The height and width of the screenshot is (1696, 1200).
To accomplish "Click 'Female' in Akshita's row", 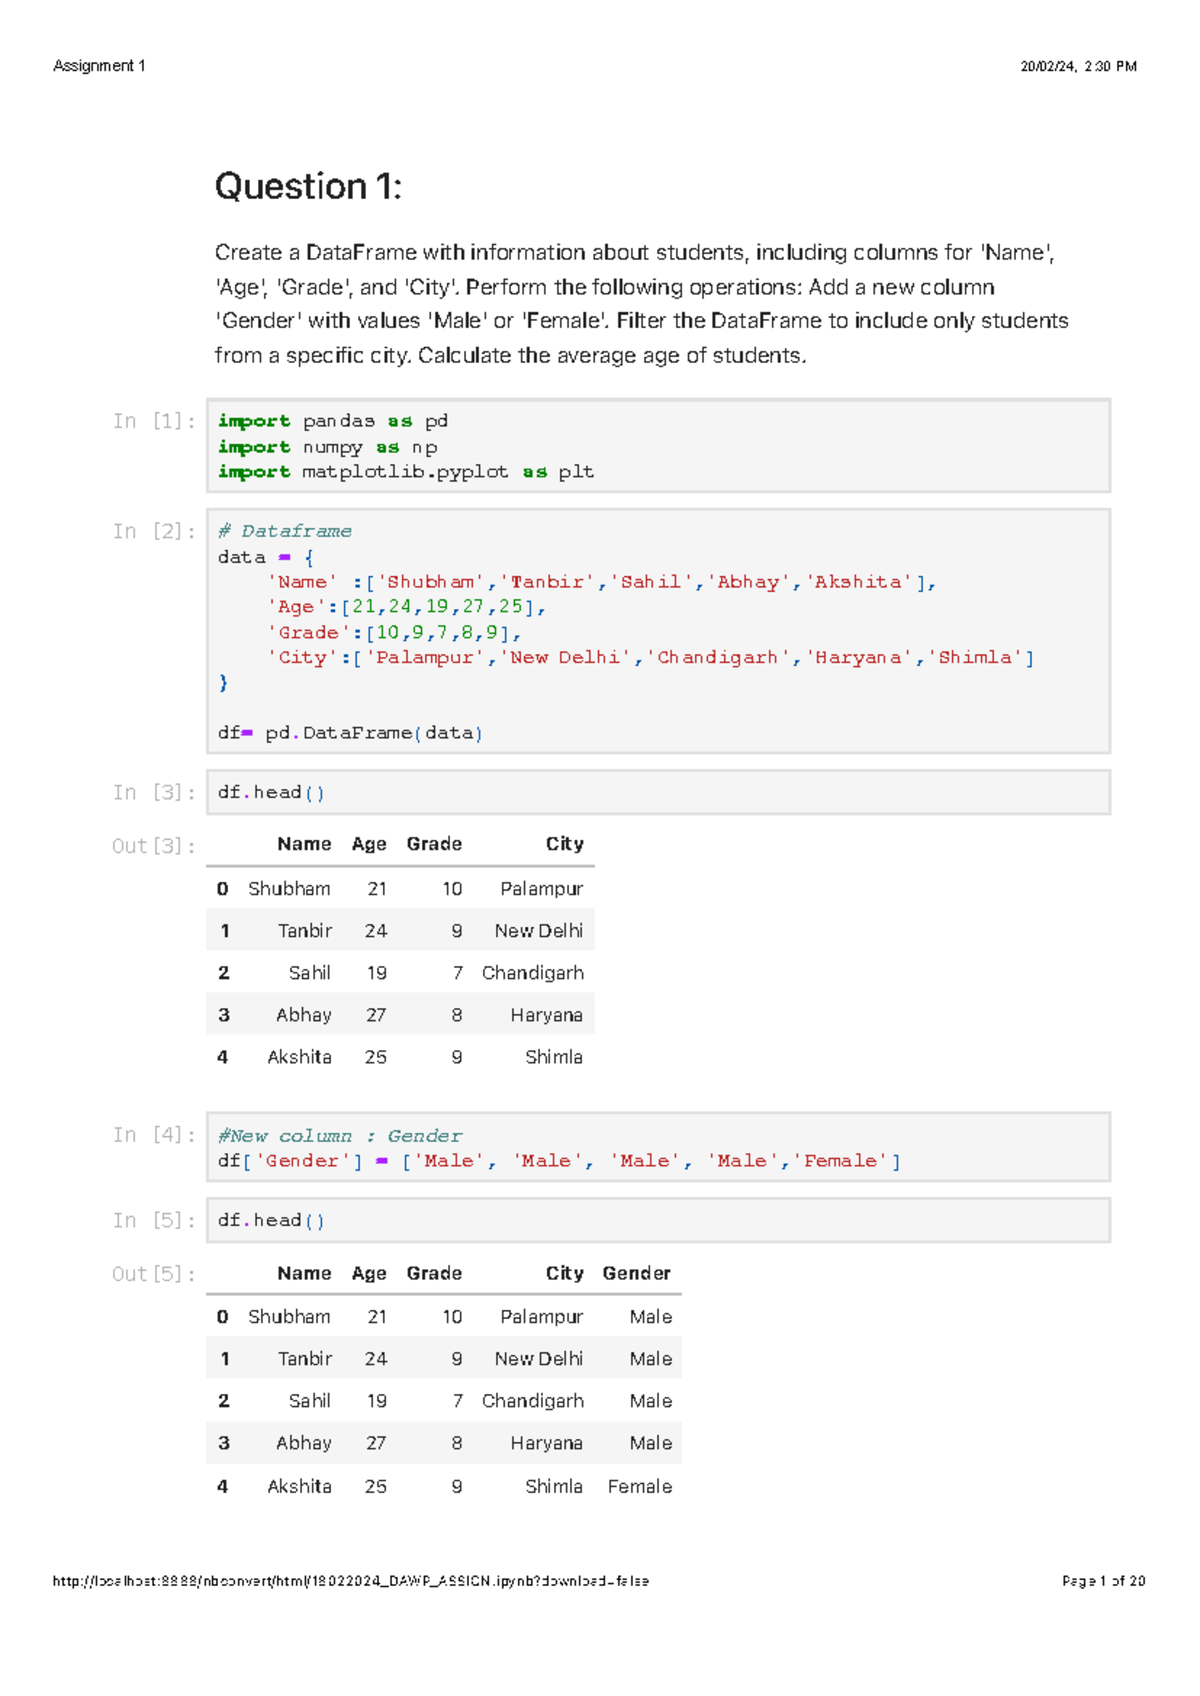I will point(640,1486).
